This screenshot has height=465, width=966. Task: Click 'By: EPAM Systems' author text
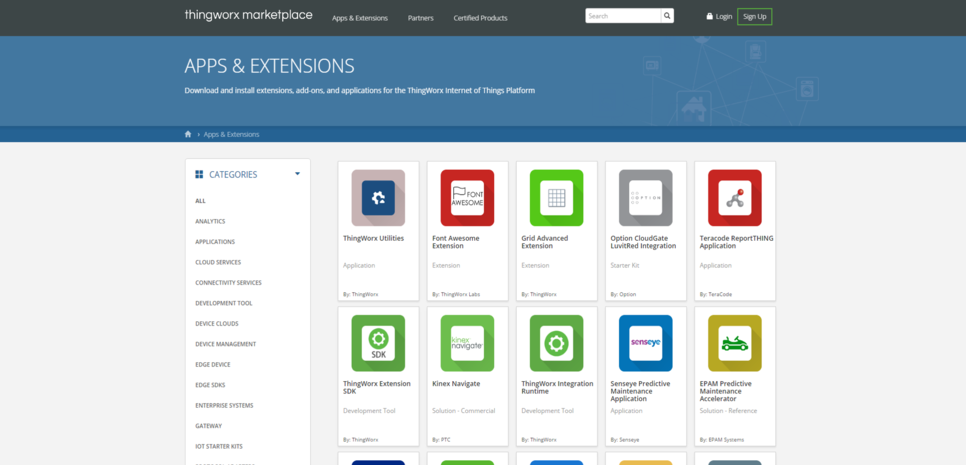722,440
